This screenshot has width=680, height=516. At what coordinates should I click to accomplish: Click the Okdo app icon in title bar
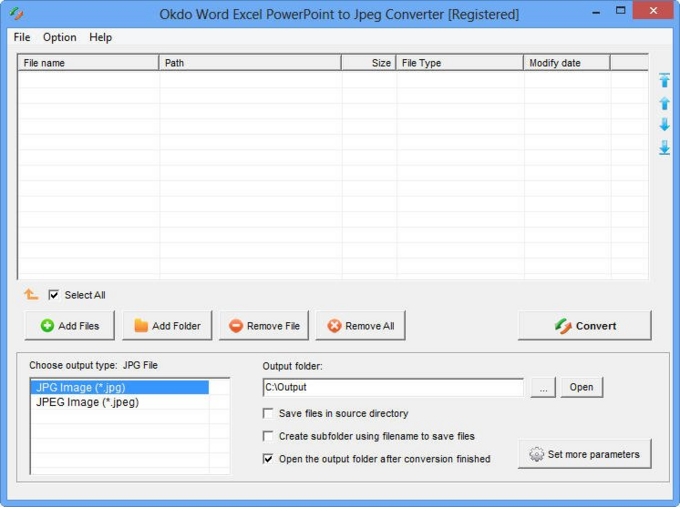click(16, 14)
